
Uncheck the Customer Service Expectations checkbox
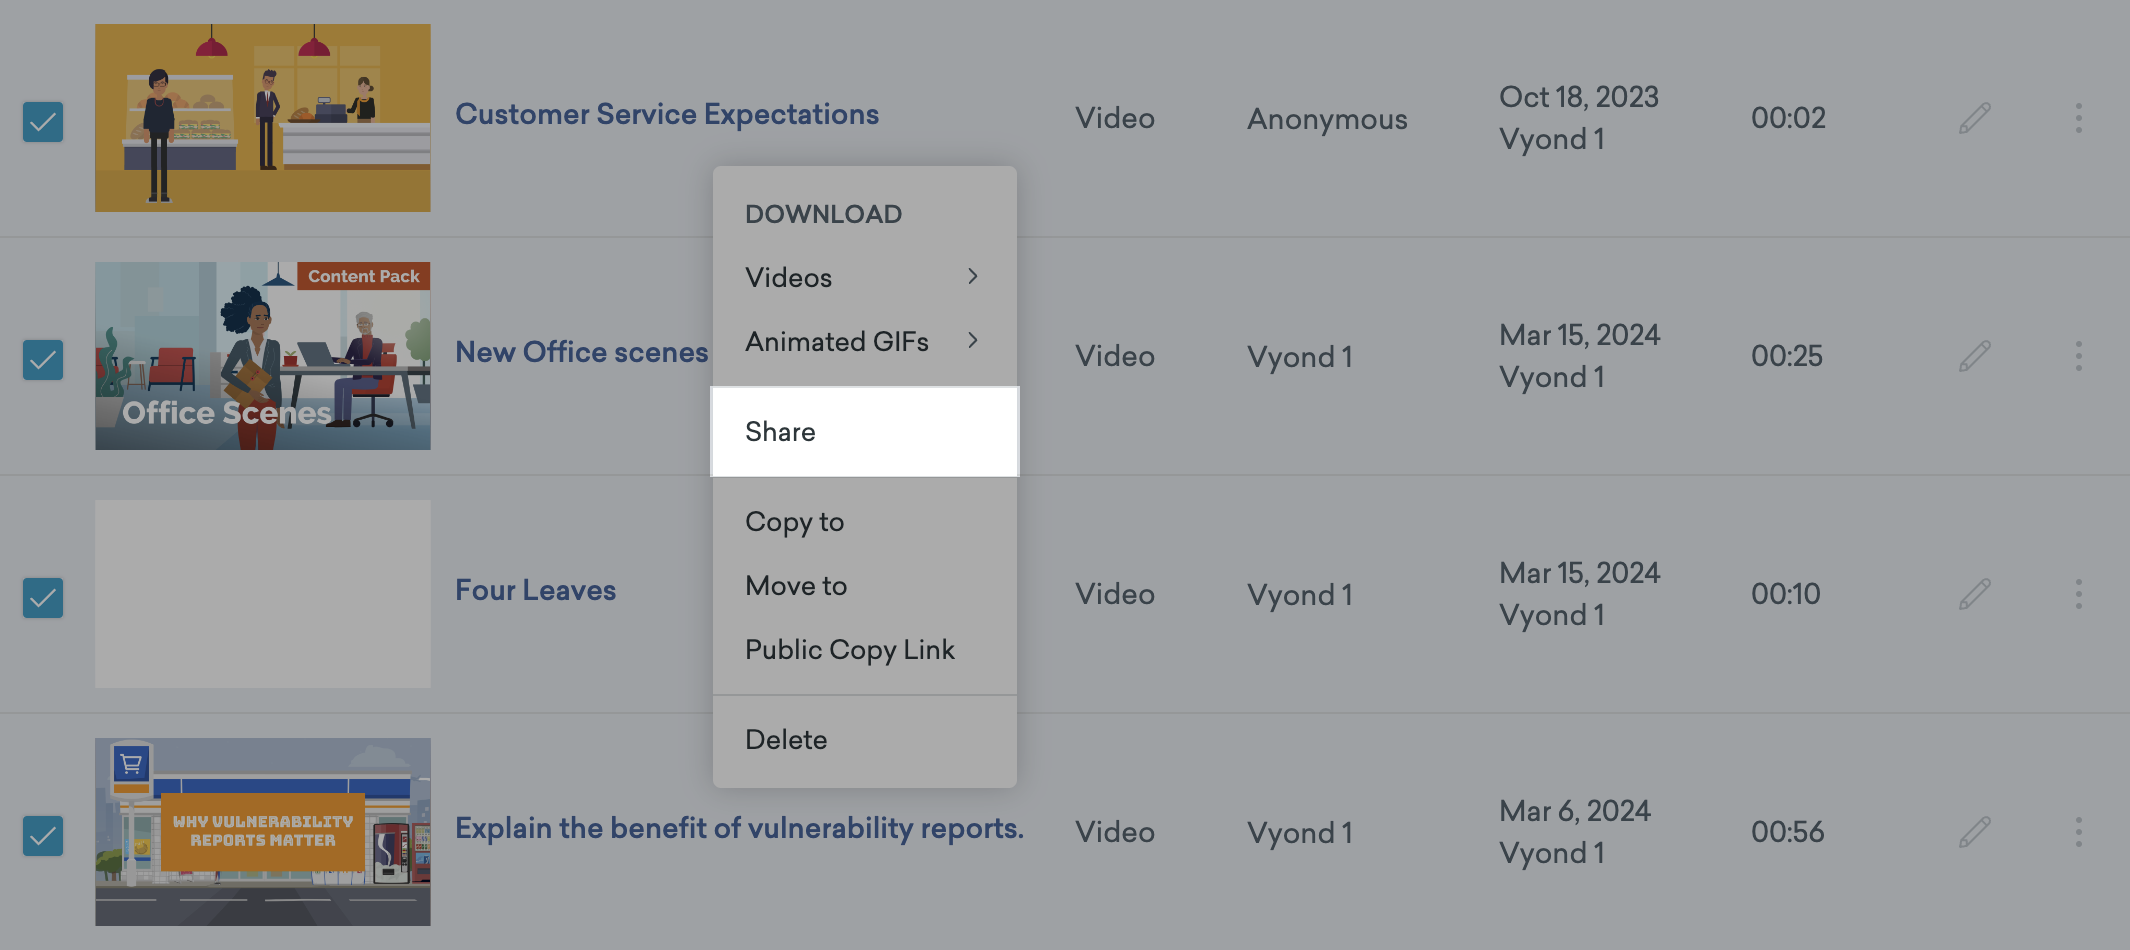[43, 122]
